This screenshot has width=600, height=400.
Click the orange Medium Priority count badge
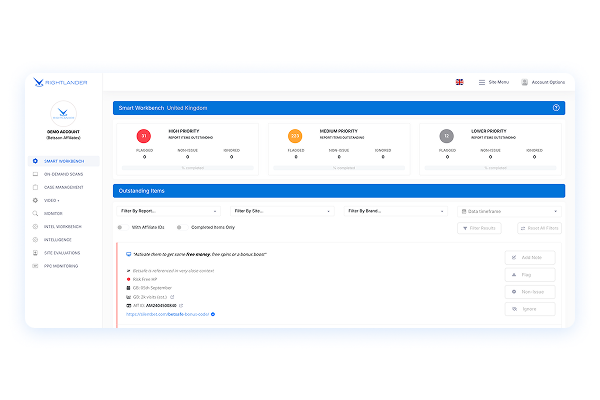click(295, 135)
